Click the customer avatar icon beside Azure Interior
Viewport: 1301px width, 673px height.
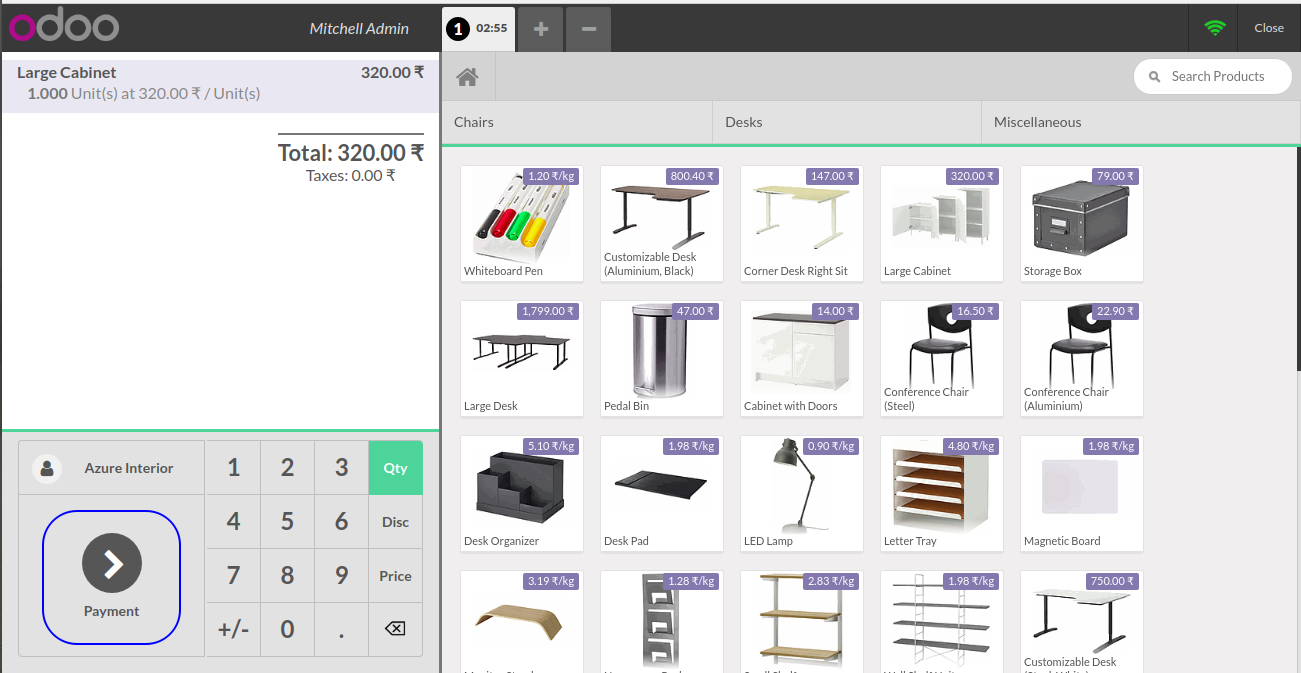click(x=46, y=468)
